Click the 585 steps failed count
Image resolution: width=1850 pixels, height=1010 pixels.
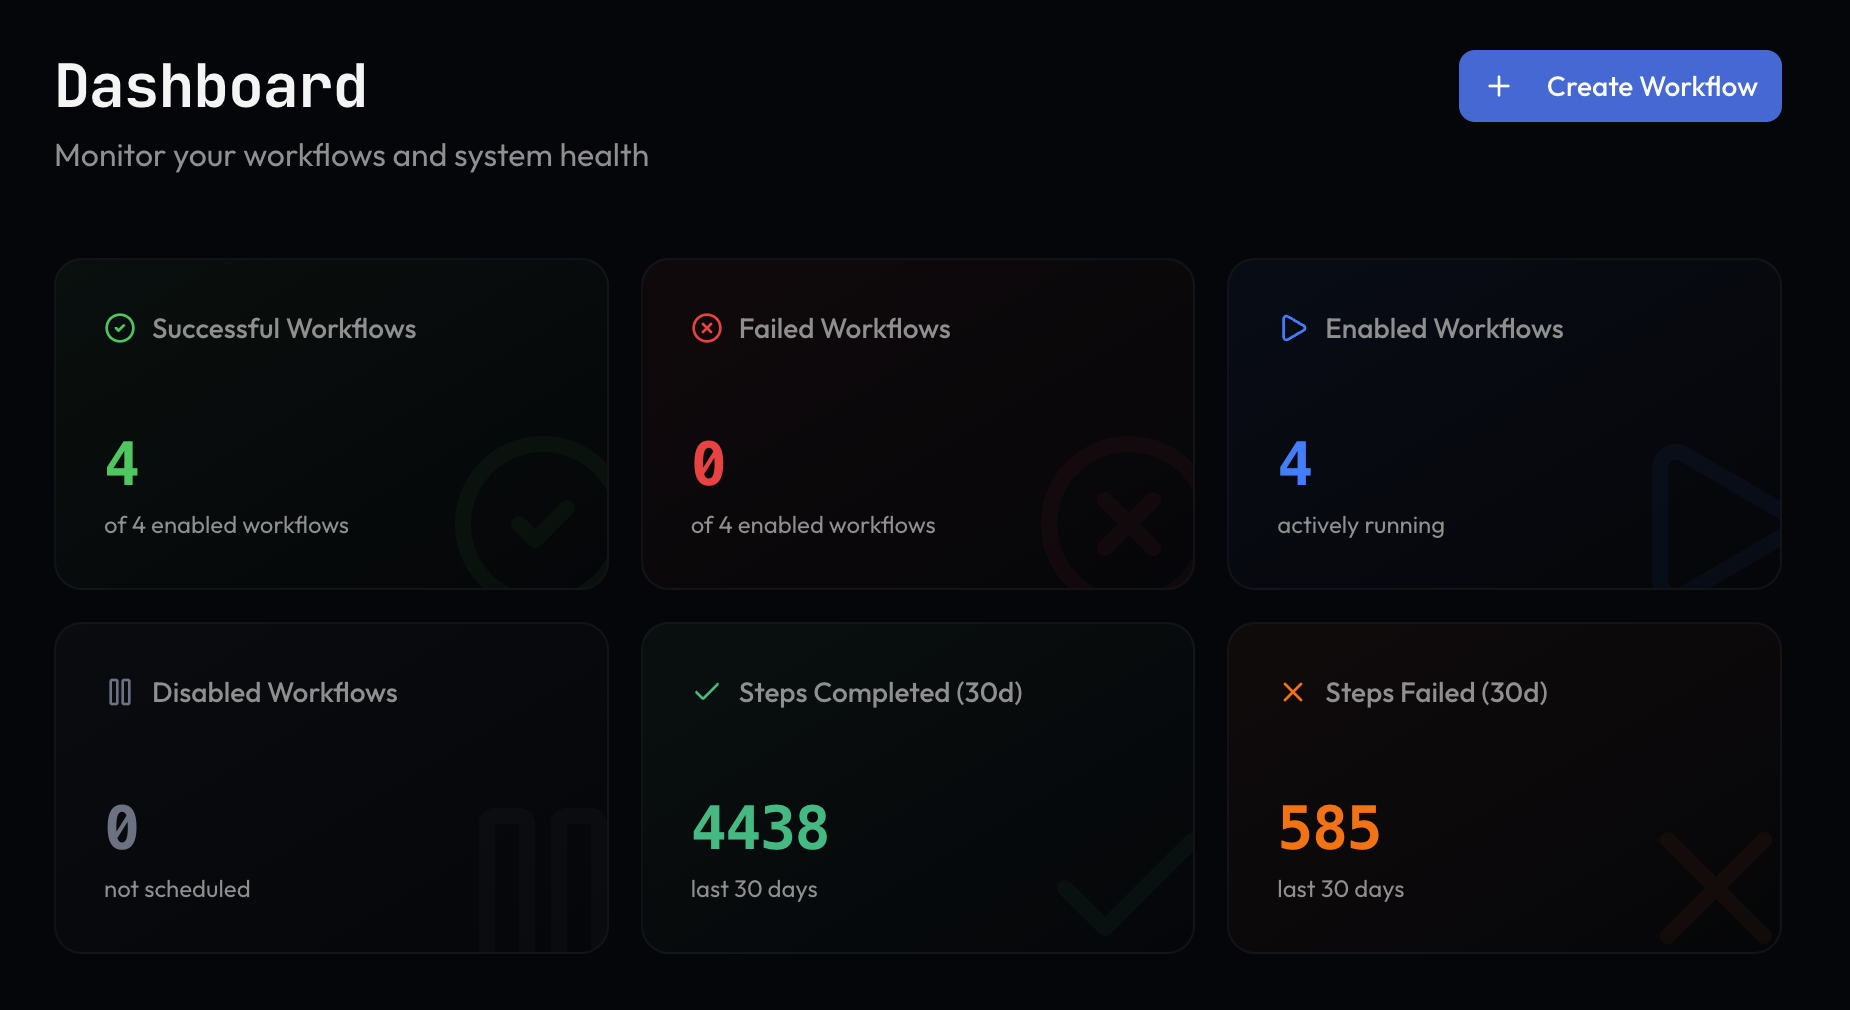click(1329, 826)
